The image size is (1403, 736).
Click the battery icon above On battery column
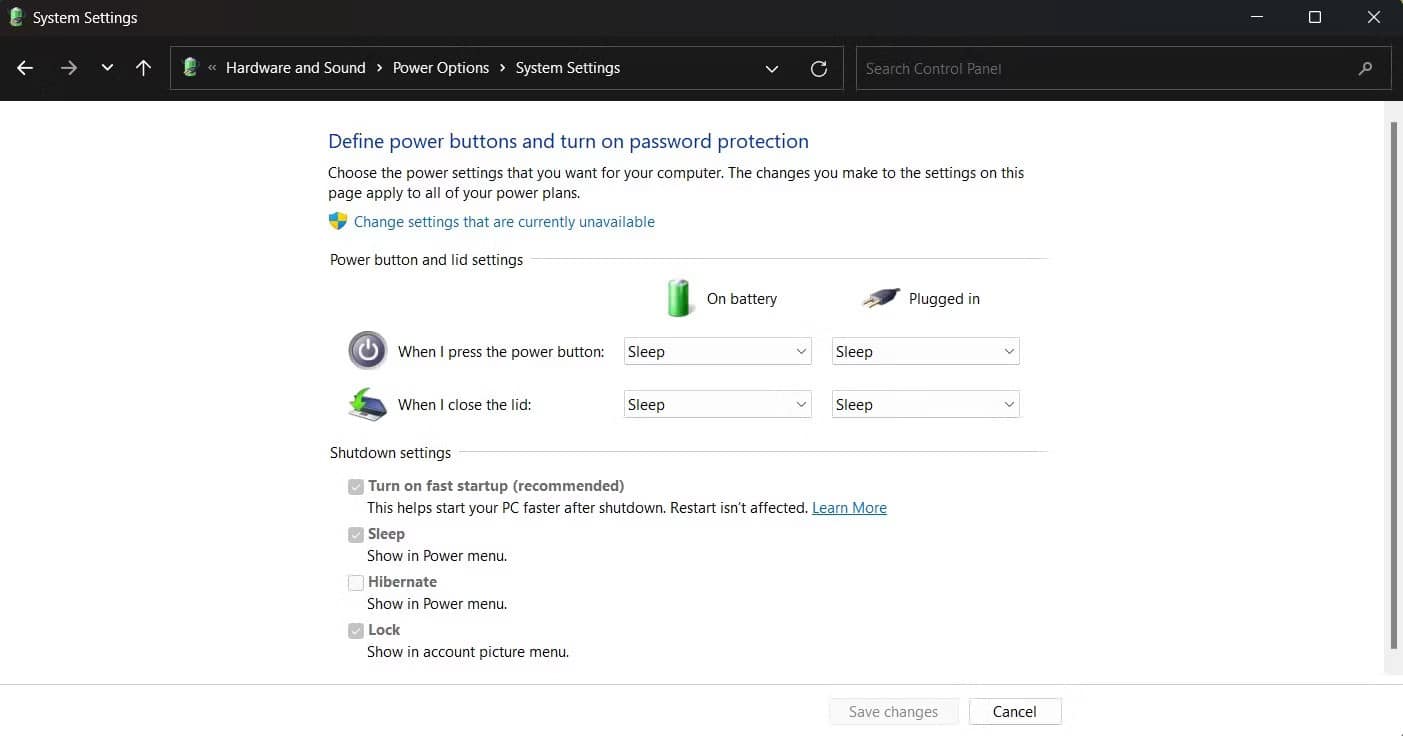click(679, 297)
